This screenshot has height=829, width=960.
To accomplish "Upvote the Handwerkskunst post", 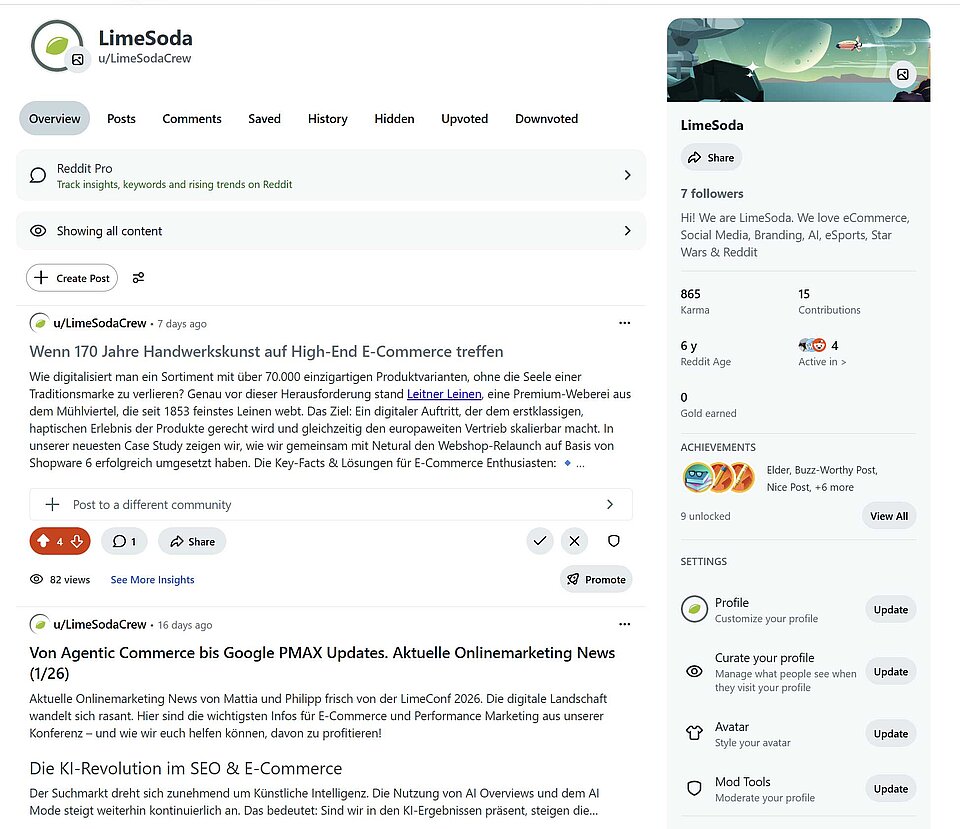I will coord(44,541).
